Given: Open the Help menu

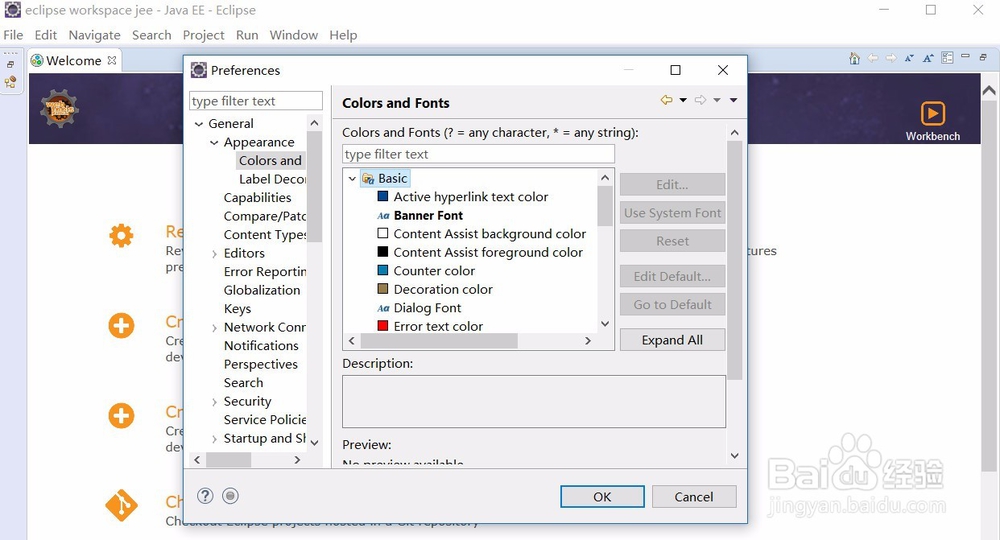Looking at the screenshot, I should (x=343, y=35).
